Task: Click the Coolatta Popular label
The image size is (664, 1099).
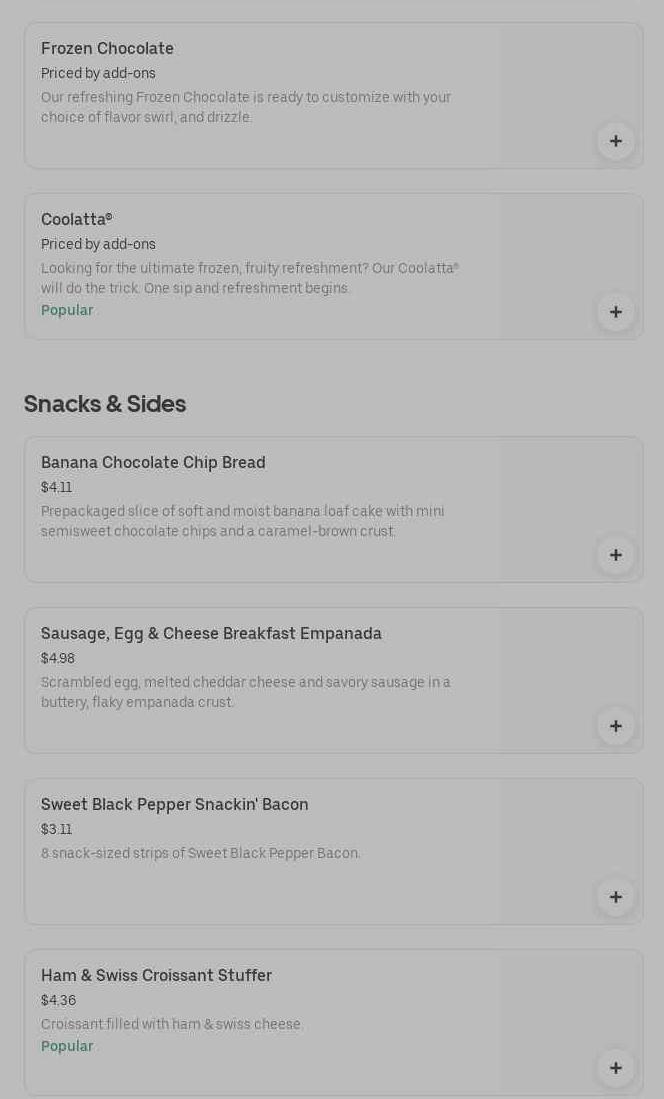Action: 67,310
